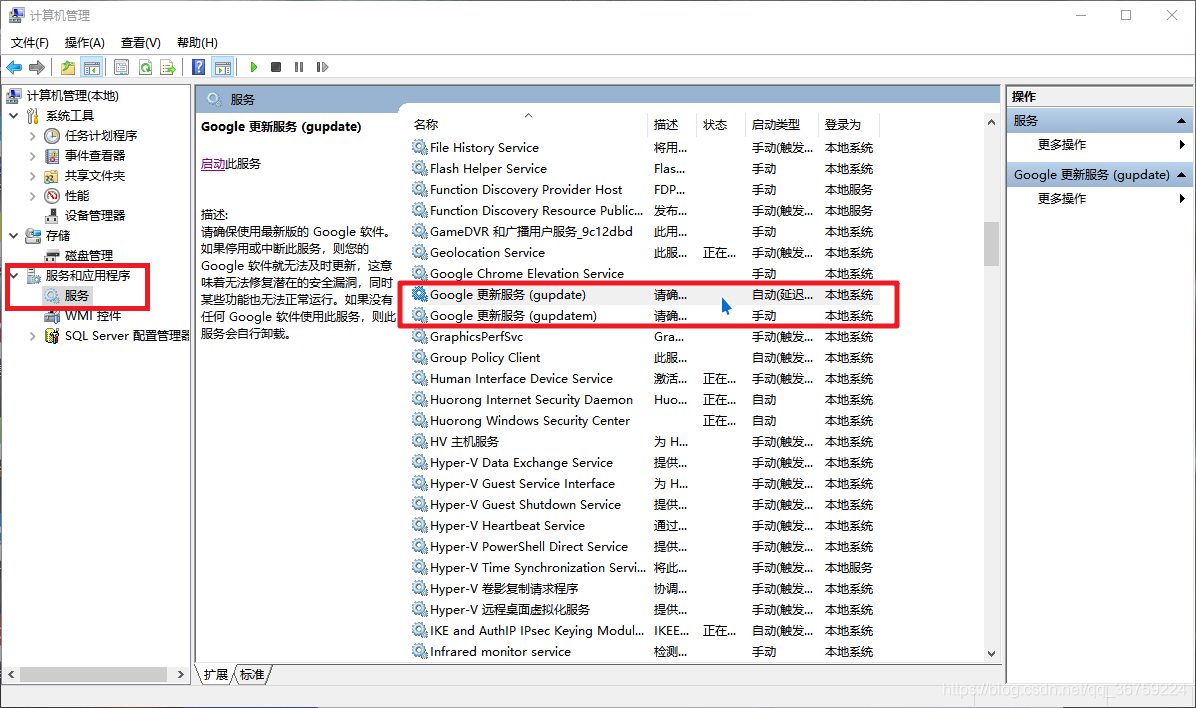Click services list vertical scrollbar thumb
The width and height of the screenshot is (1196, 708).
pos(992,243)
